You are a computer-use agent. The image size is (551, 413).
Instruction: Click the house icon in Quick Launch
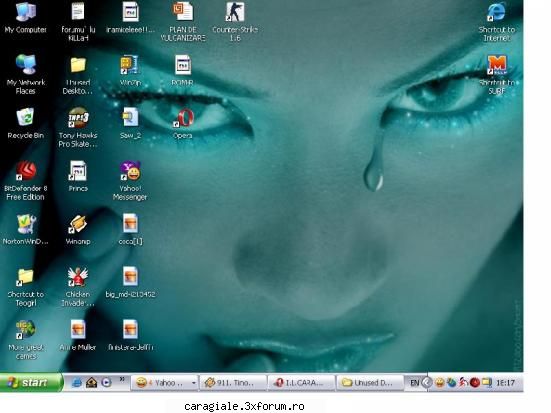(x=91, y=382)
